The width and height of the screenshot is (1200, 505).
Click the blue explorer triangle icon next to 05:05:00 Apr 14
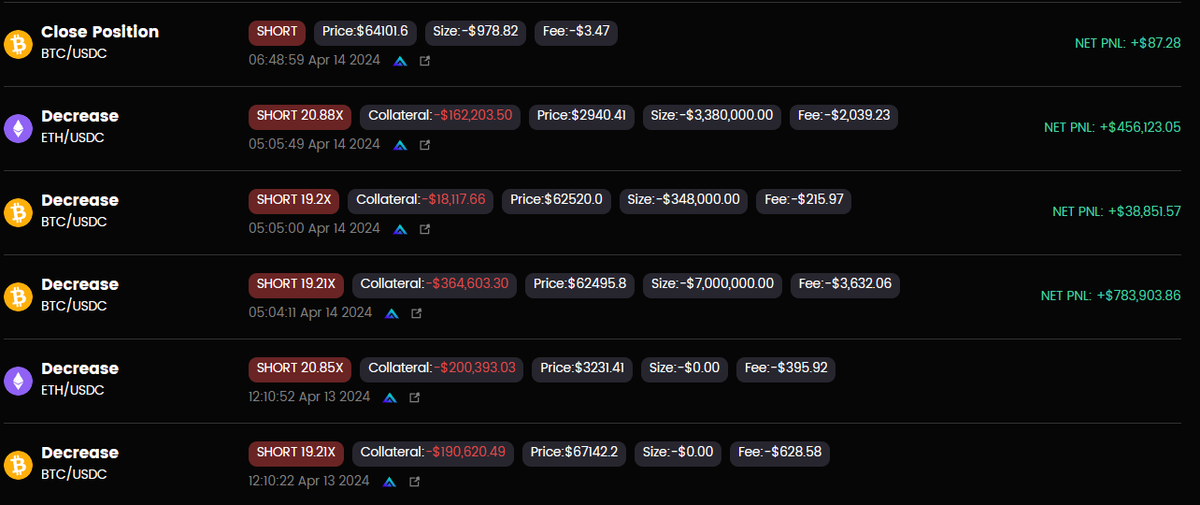tap(400, 229)
